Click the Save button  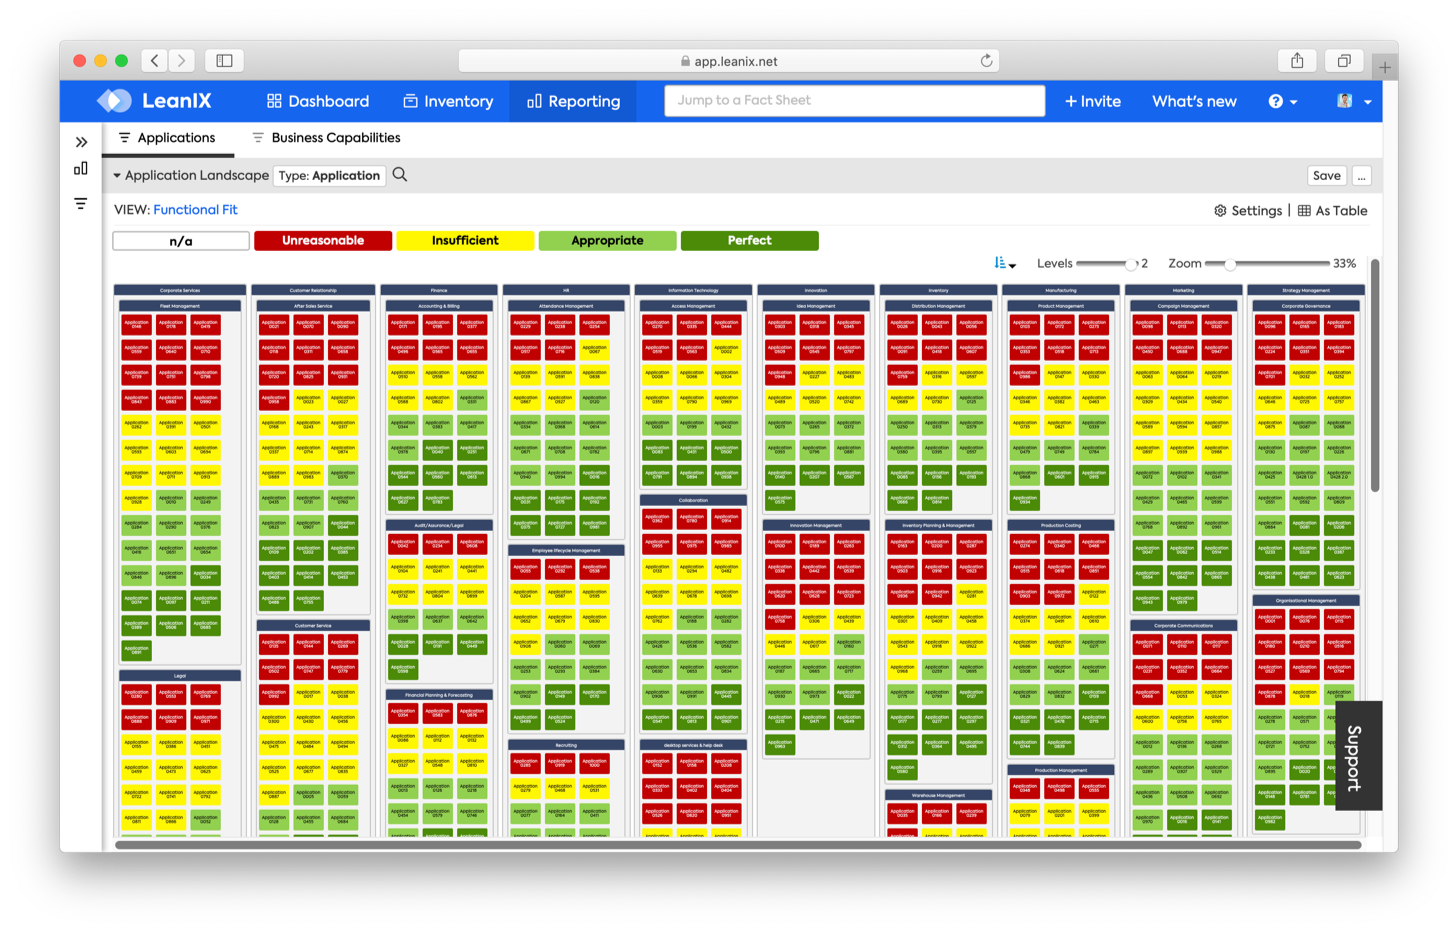point(1326,175)
